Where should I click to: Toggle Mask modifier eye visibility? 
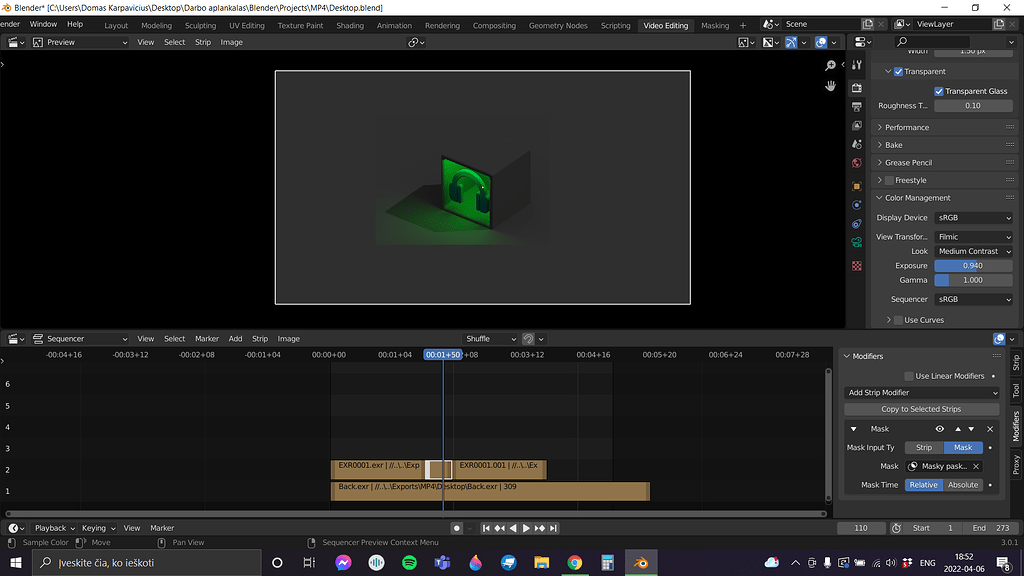(940, 429)
